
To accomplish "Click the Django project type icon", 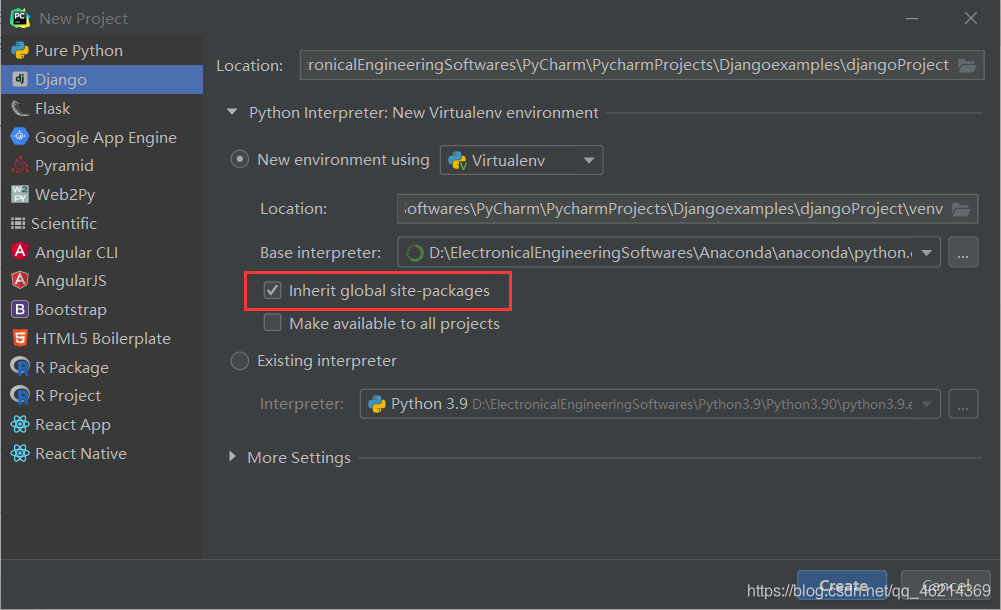I will tap(20, 79).
